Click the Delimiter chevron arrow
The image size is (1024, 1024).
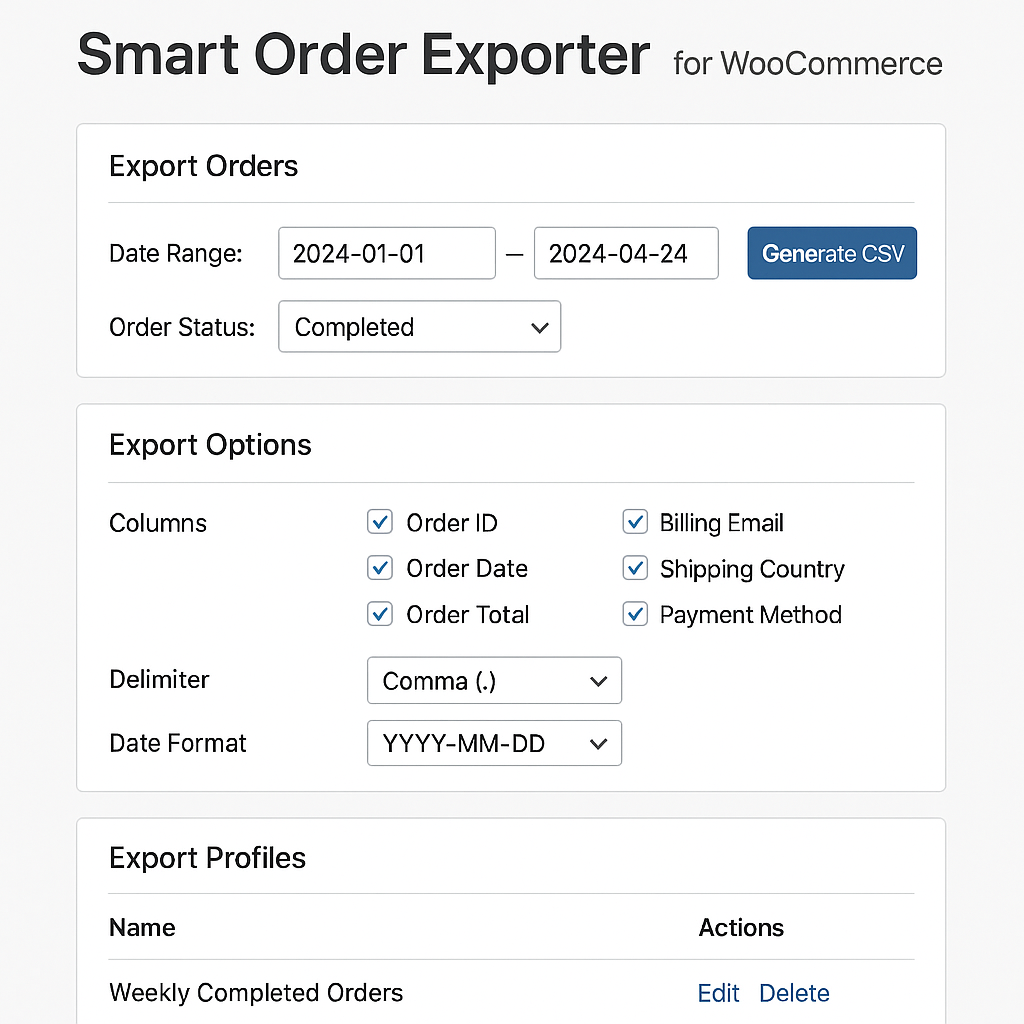click(x=599, y=682)
